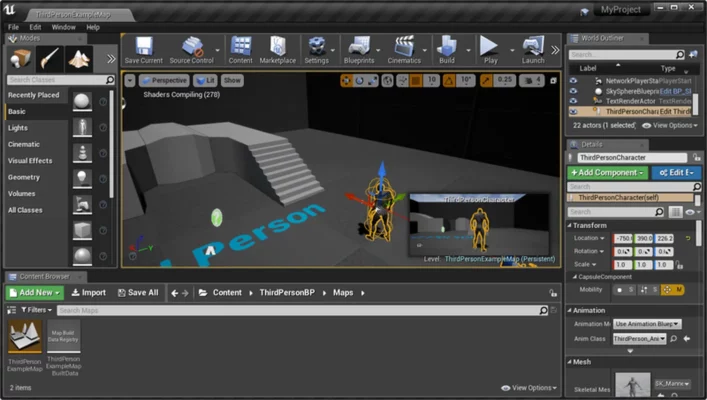This screenshot has height=400, width=707.
Task: Toggle visibility of NetworkPlayerStart in the outliner
Action: (573, 79)
